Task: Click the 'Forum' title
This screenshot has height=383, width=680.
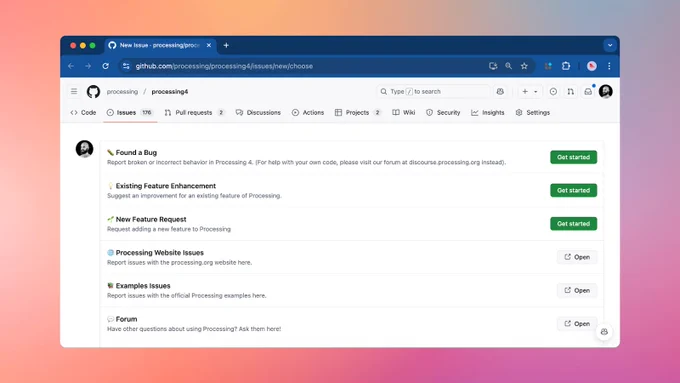Action: pyautogui.click(x=126, y=319)
